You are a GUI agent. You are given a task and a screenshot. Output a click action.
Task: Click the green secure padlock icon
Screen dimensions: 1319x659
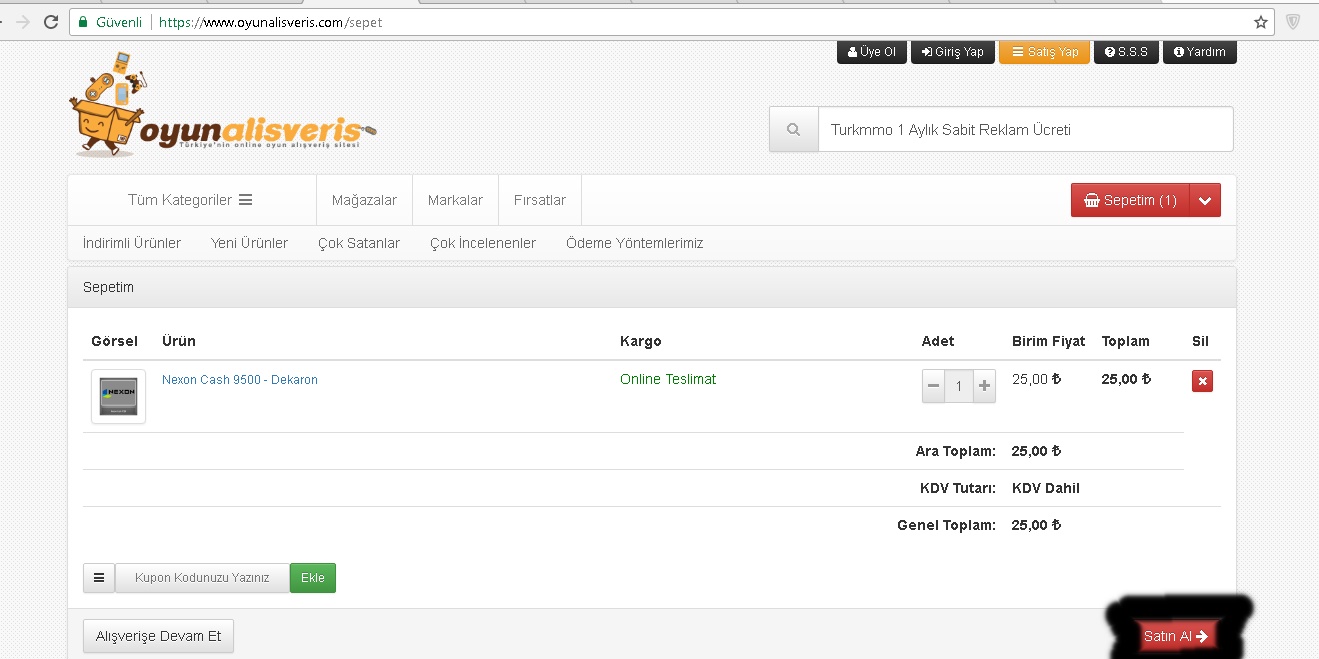[x=83, y=21]
